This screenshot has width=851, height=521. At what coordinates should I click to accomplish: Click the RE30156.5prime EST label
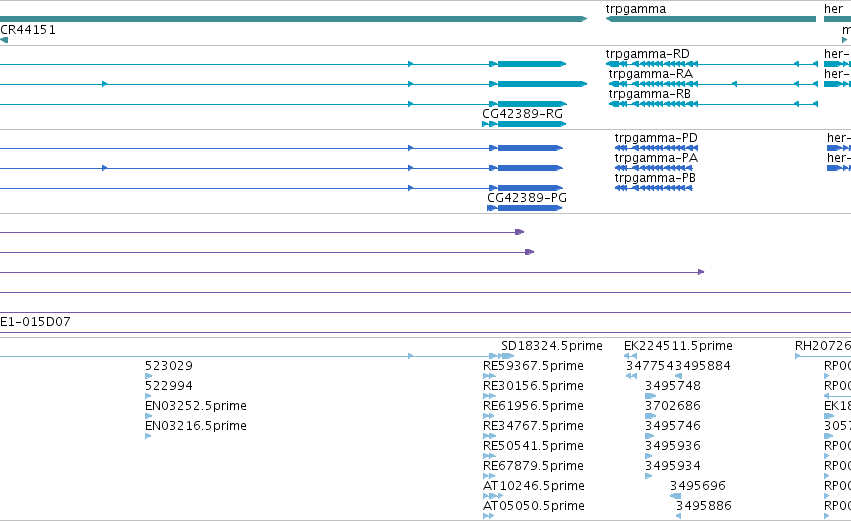pos(533,386)
